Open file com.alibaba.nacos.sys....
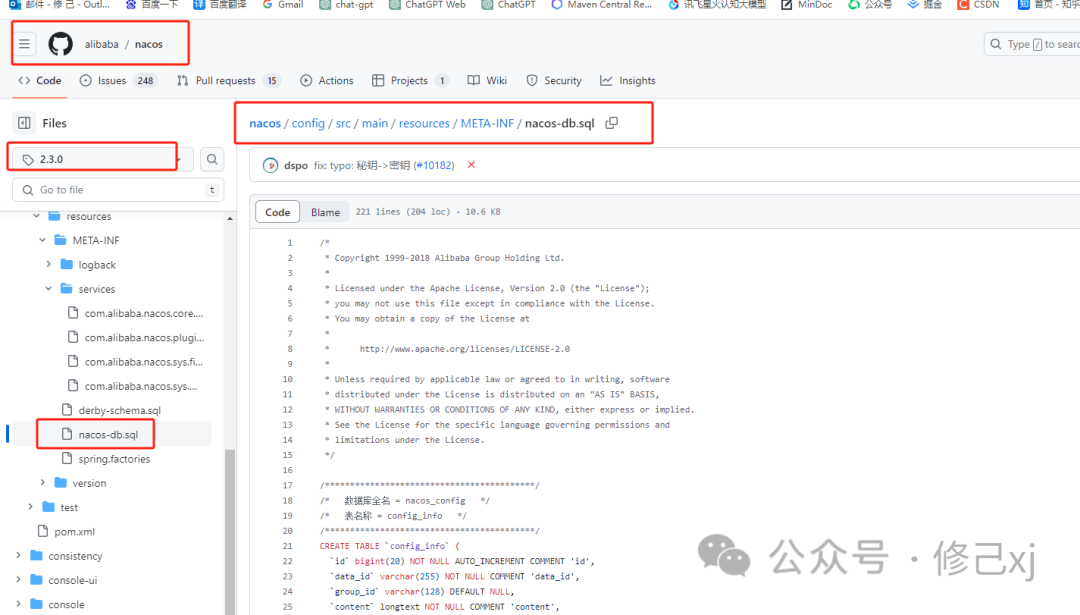 (141, 386)
